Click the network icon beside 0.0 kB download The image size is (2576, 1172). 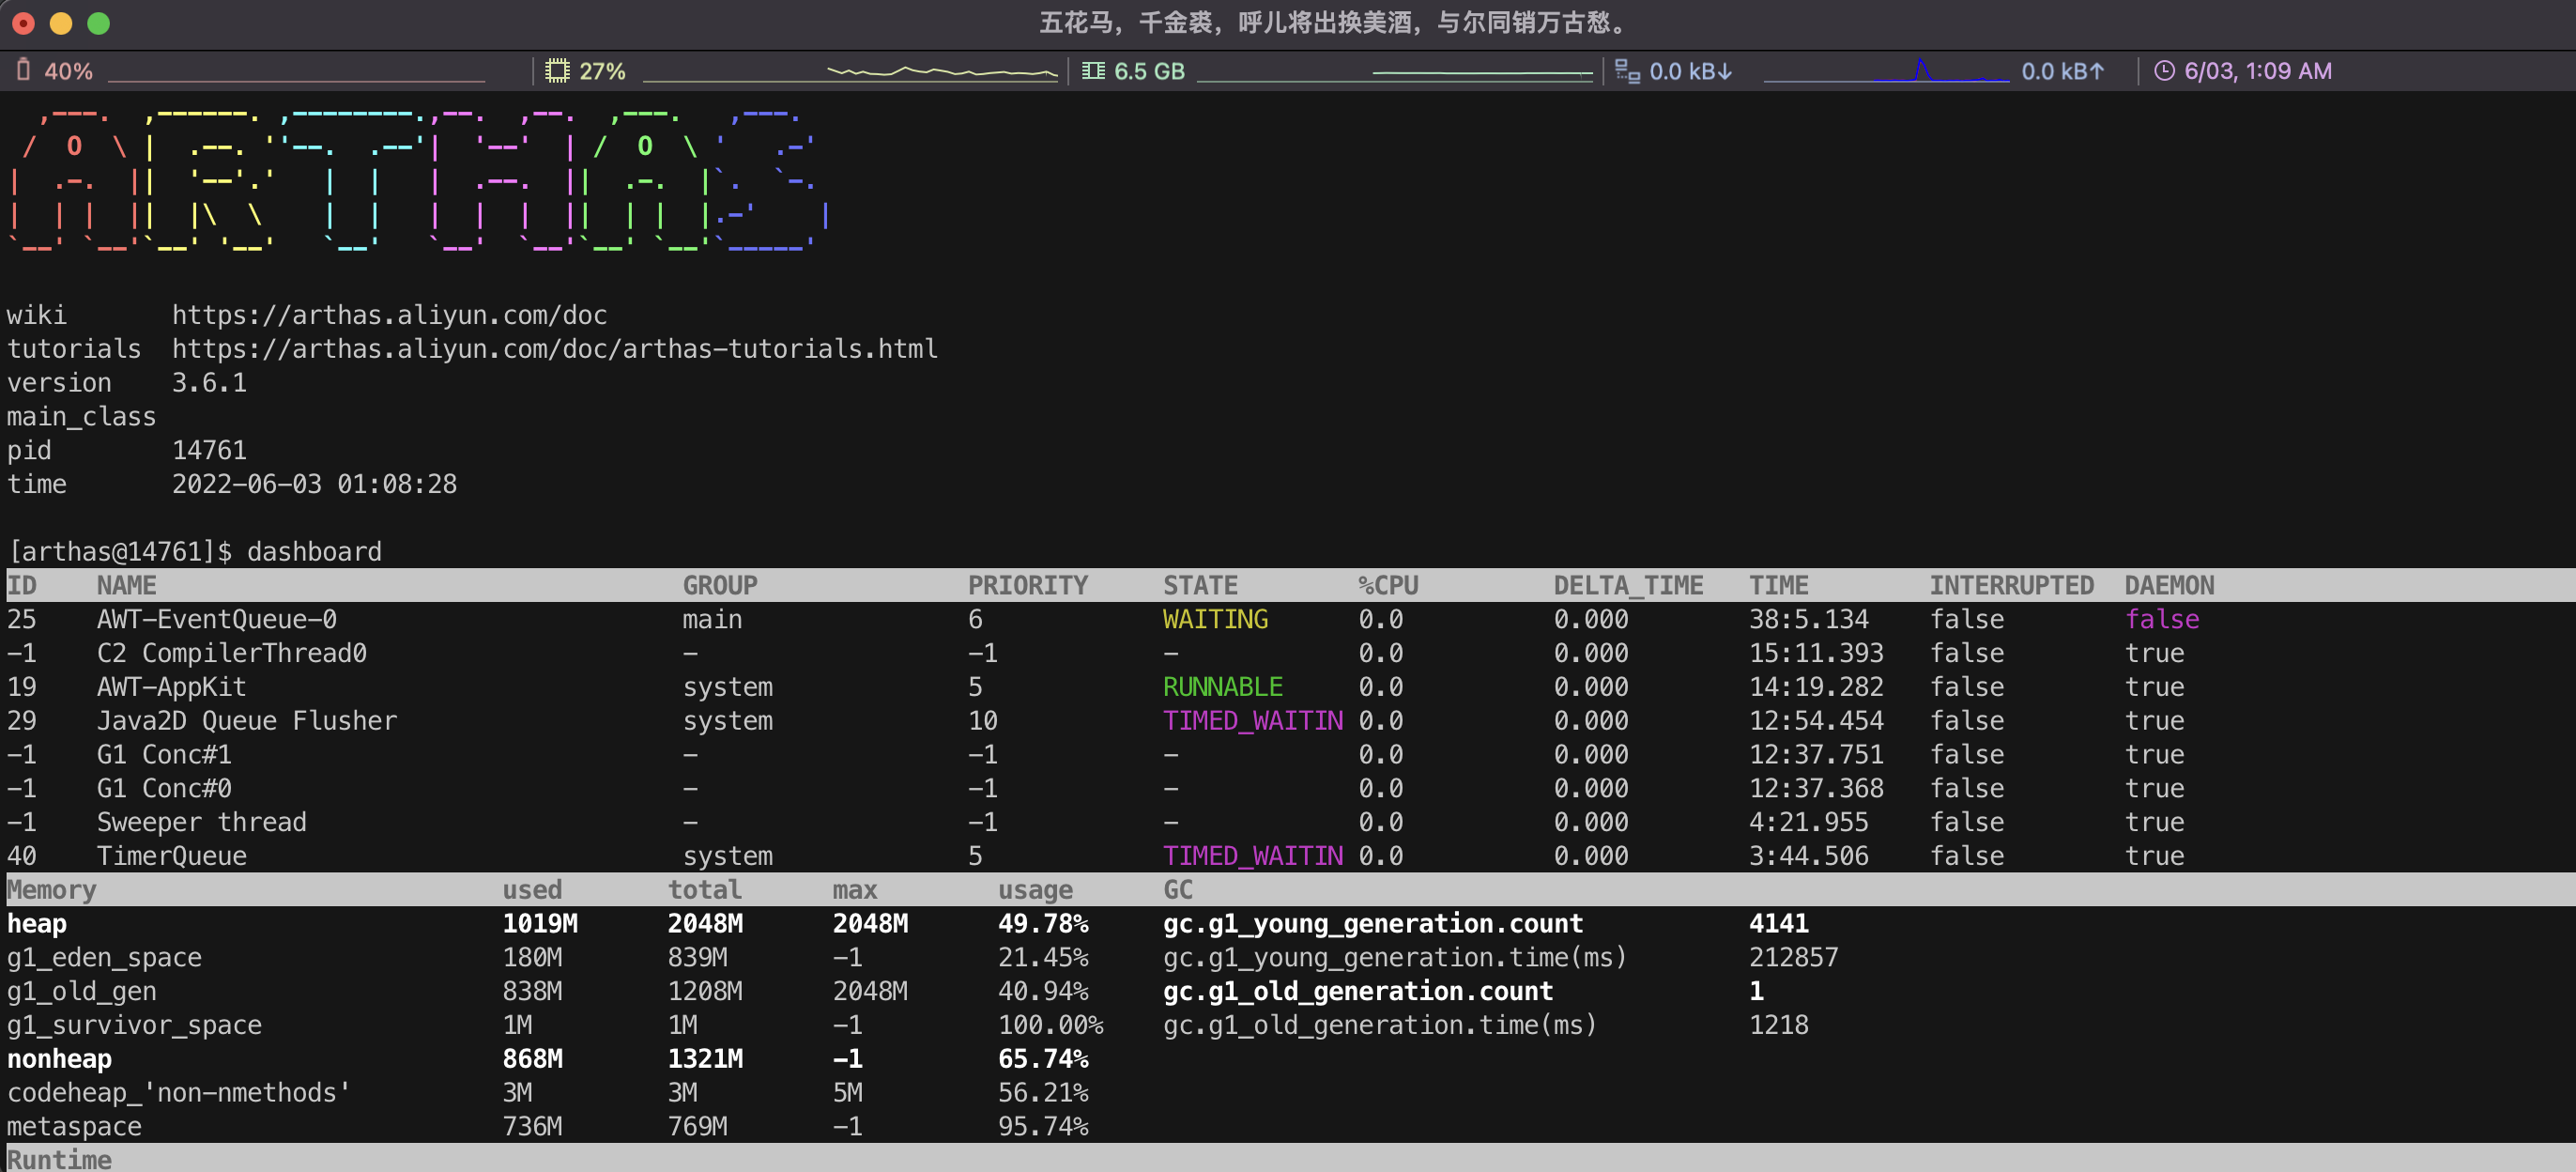point(1627,71)
